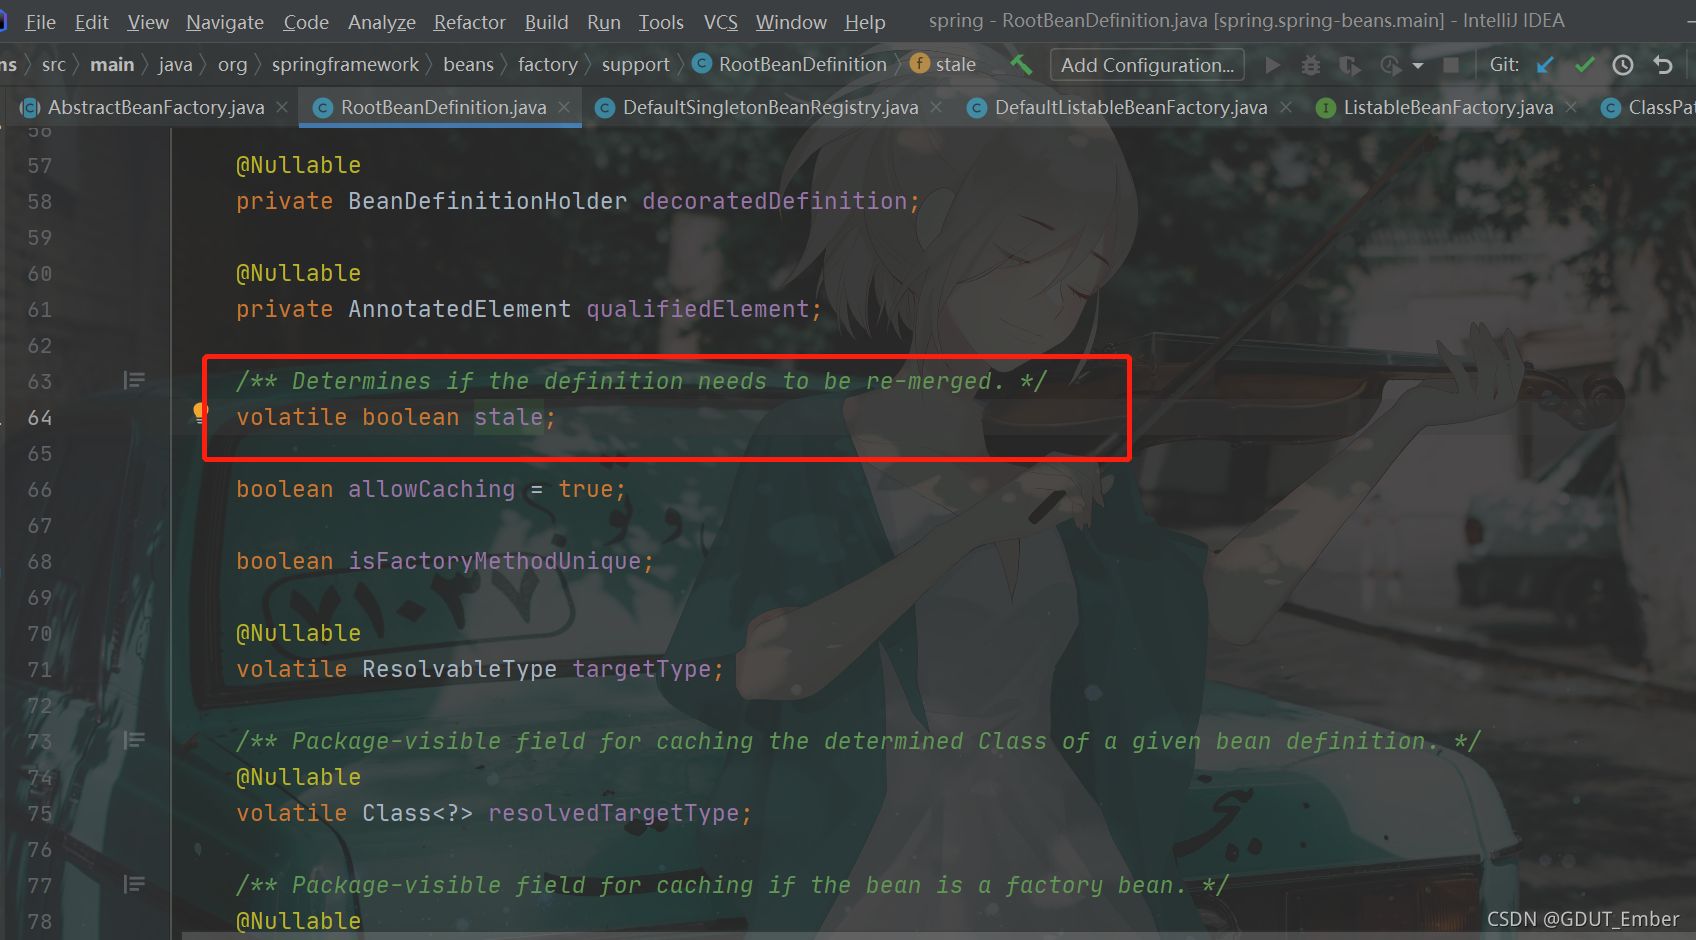Viewport: 1696px width, 940px height.
Task: Toggle rendered doc comment at line 77
Action: point(134,884)
